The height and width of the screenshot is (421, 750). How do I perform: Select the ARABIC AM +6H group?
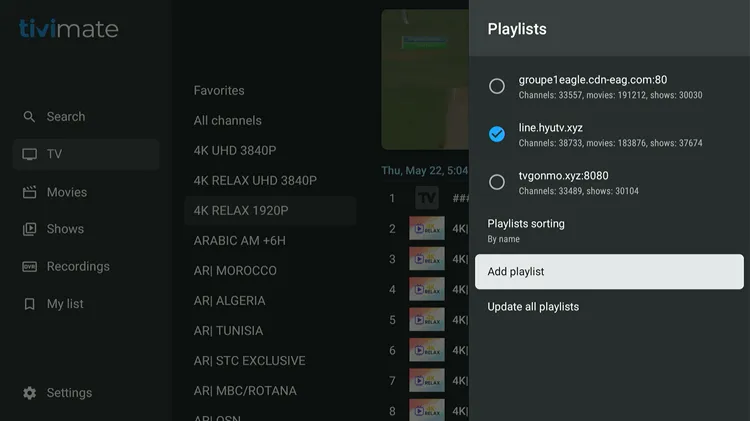click(x=270, y=241)
